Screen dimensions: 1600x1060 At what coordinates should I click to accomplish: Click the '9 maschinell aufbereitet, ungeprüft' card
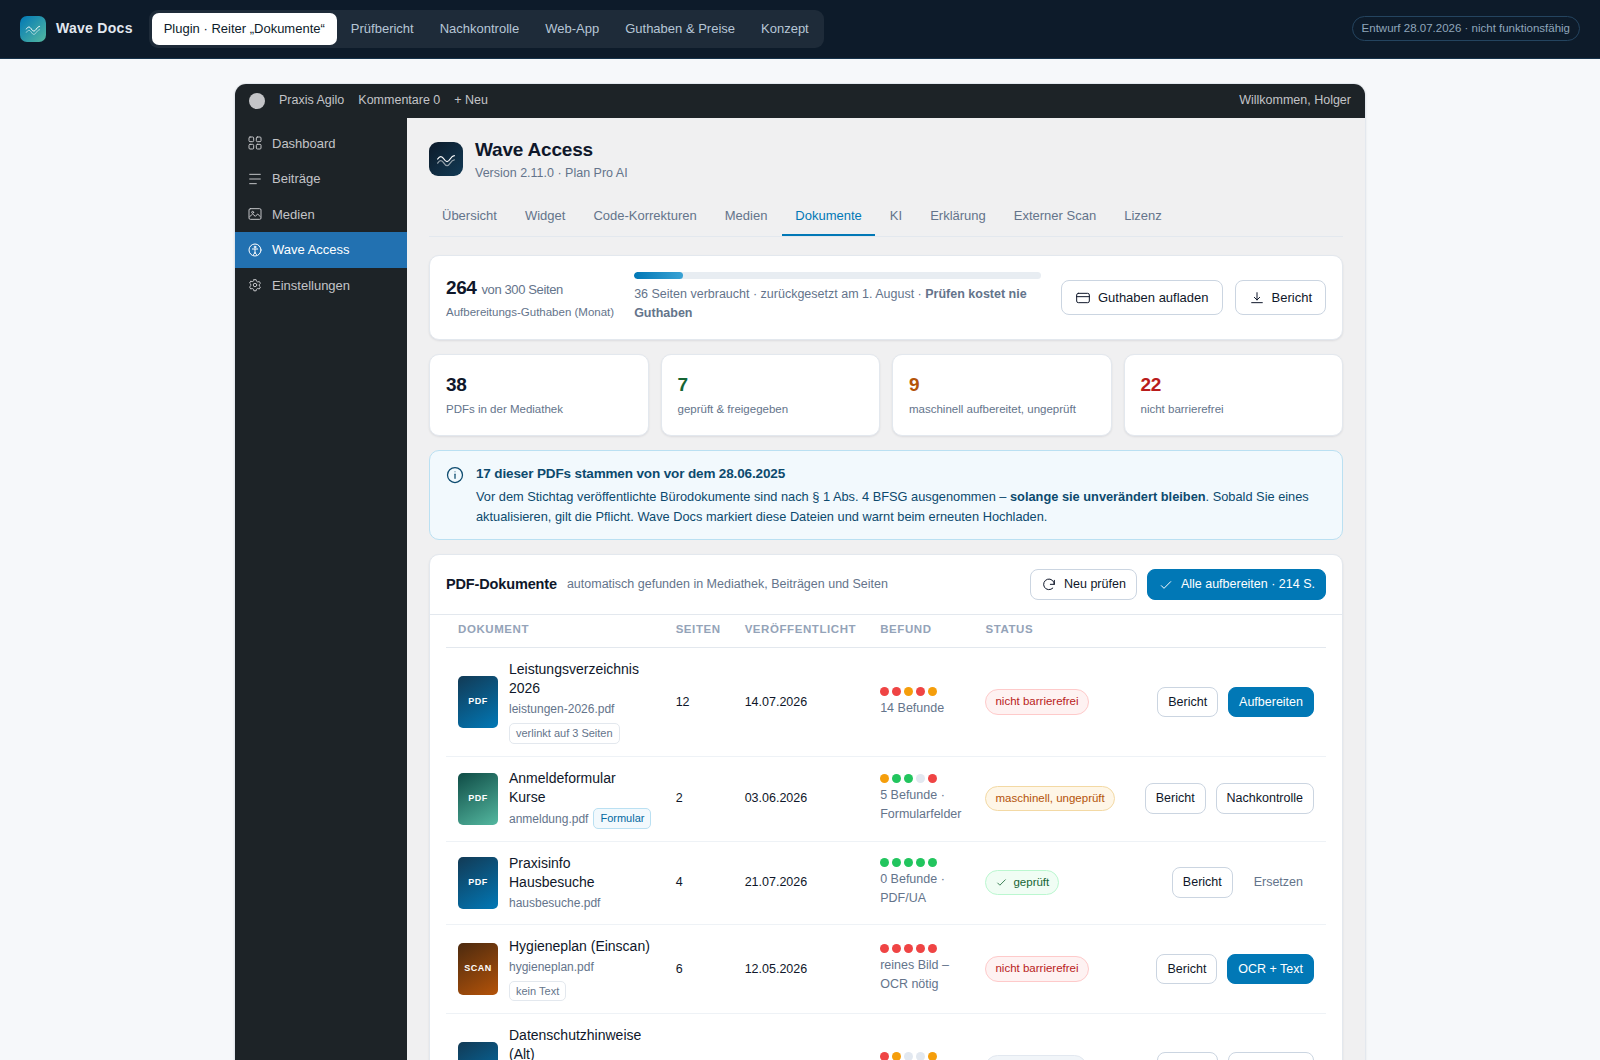1002,395
